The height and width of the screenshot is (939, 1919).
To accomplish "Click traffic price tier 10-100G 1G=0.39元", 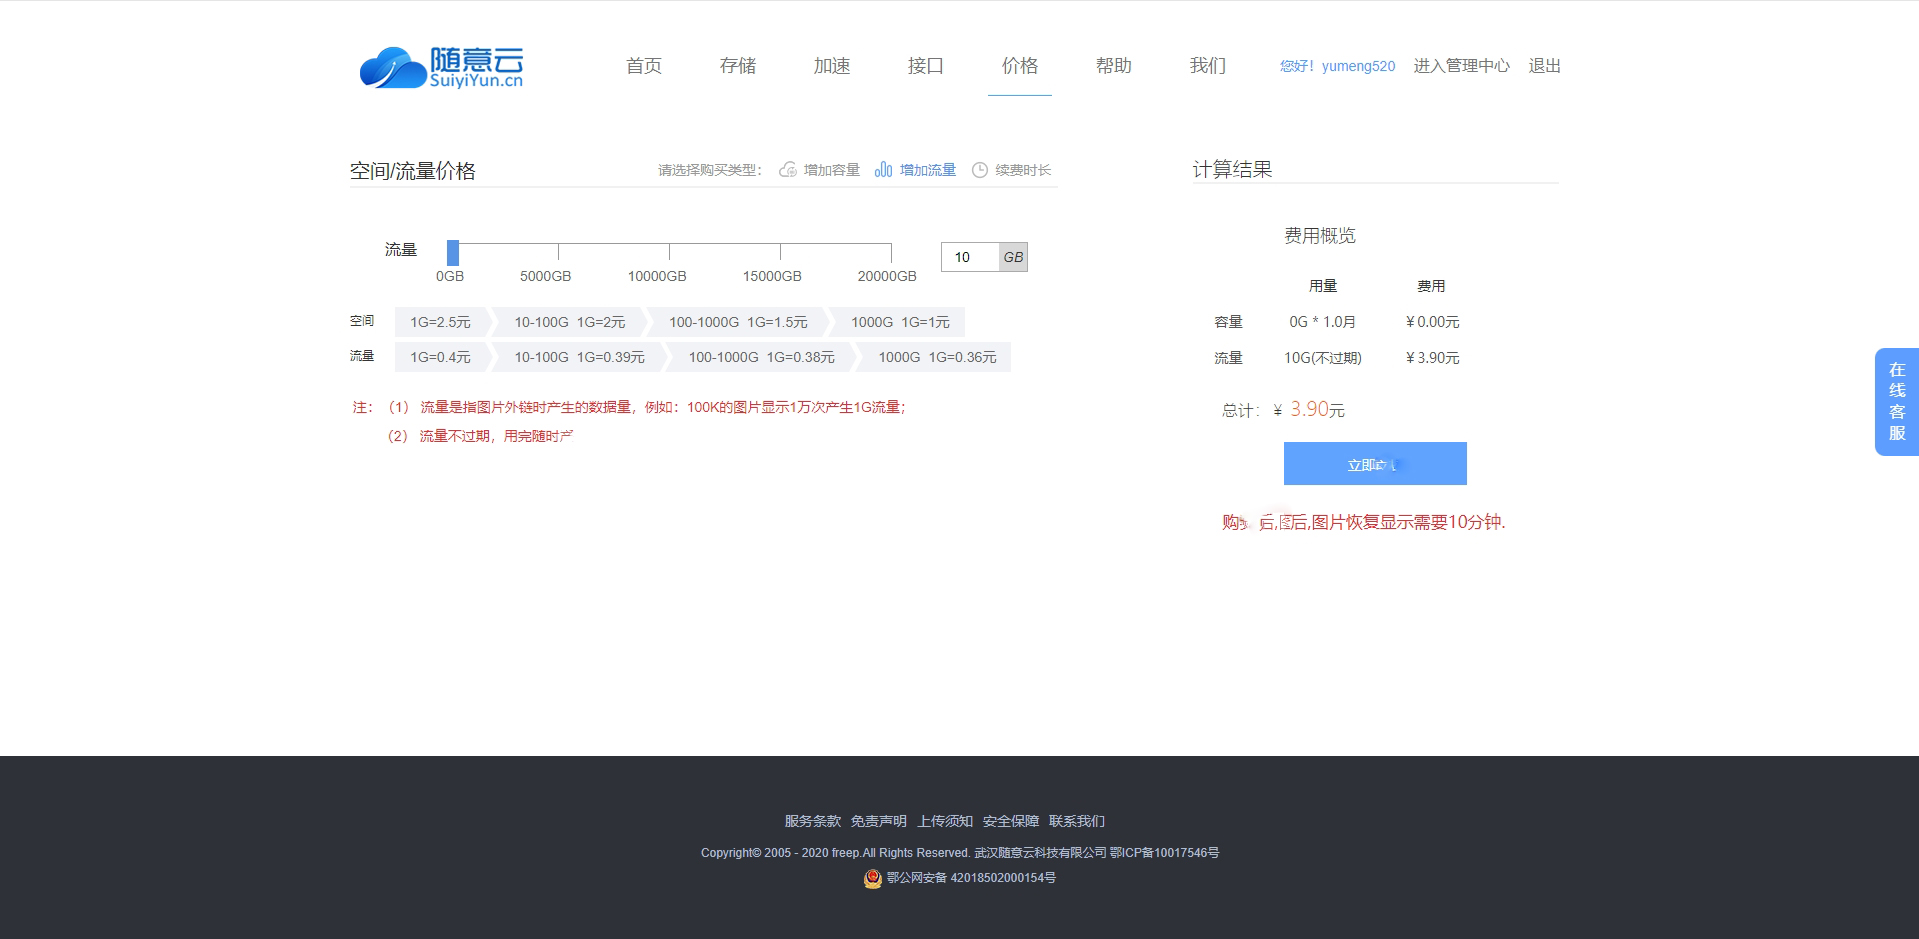I will pyautogui.click(x=579, y=357).
